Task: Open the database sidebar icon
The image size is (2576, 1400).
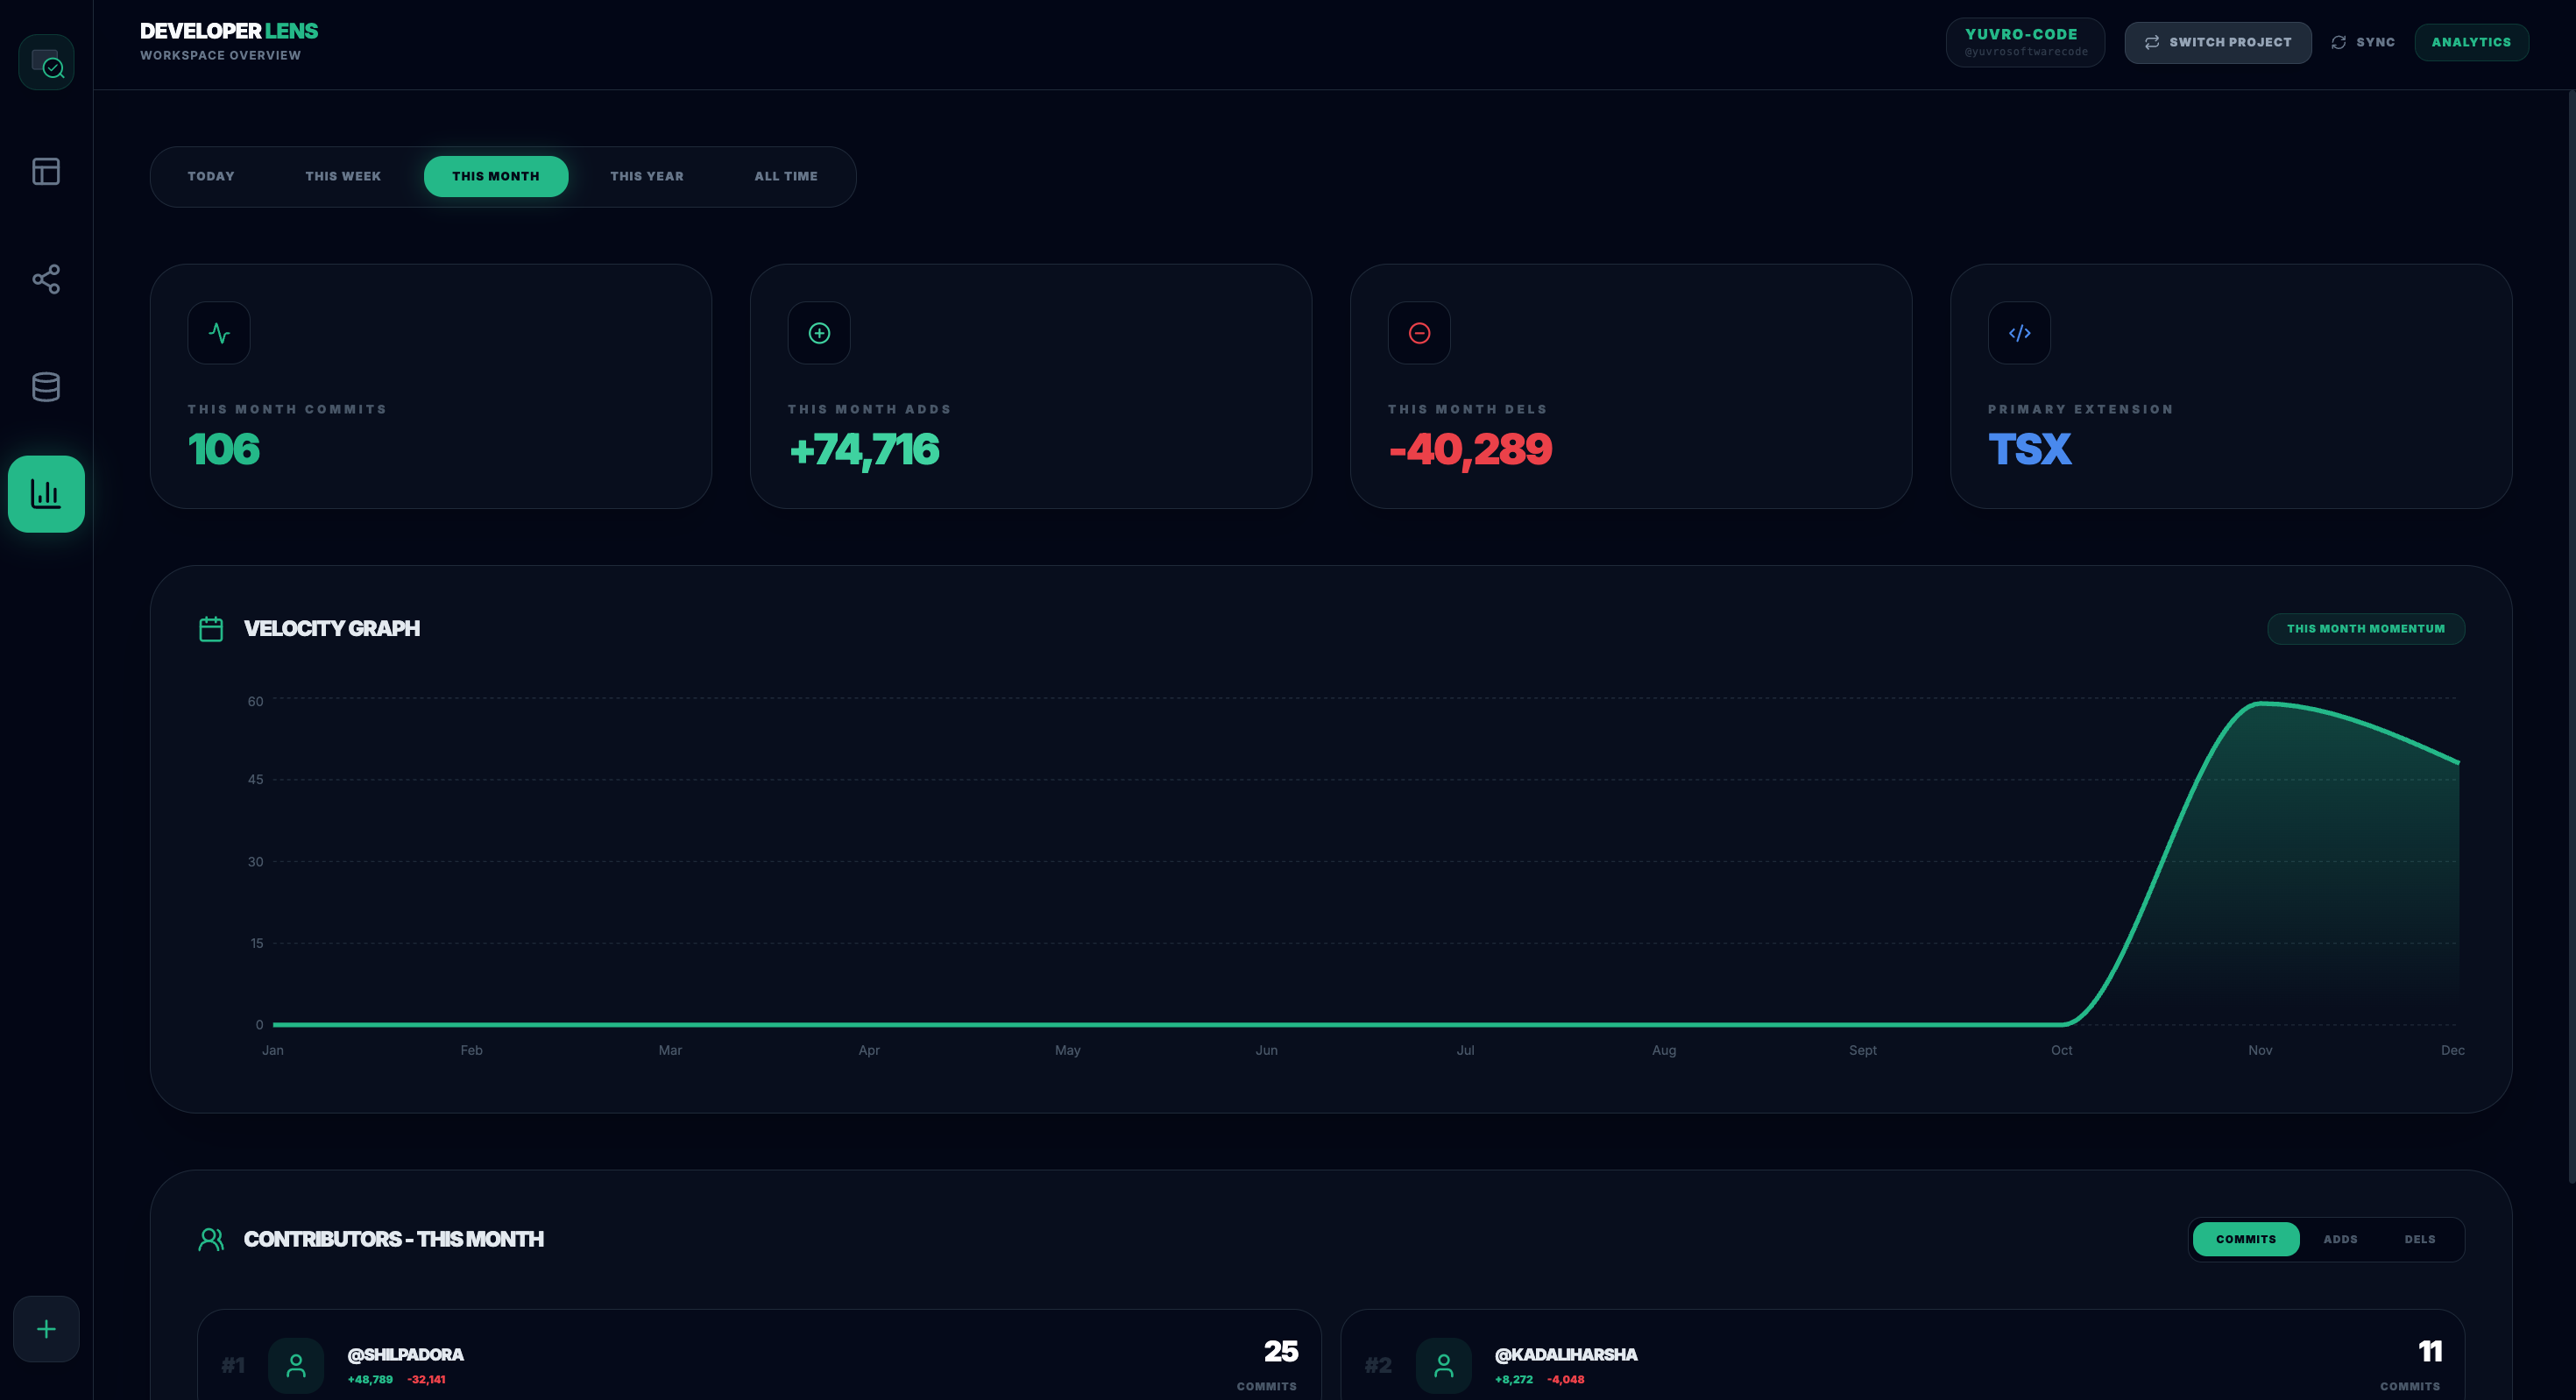Action: click(x=46, y=387)
